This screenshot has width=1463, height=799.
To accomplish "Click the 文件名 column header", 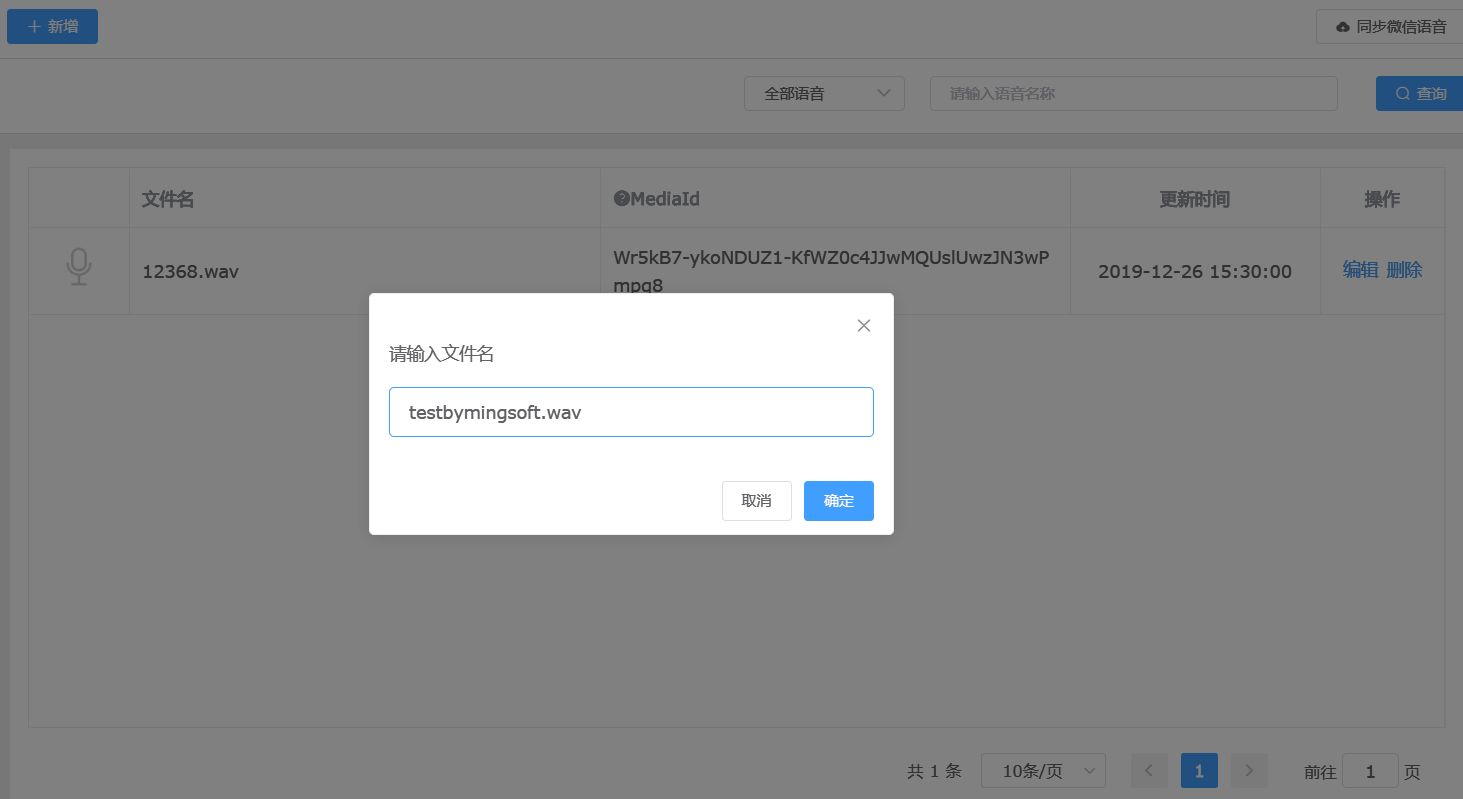I will click(x=168, y=199).
